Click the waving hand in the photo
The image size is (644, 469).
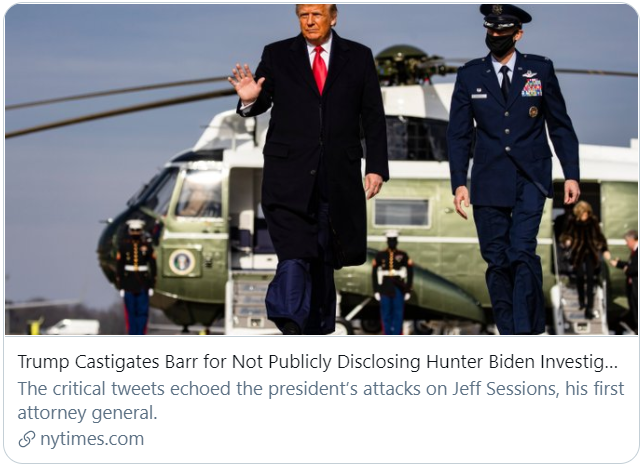[246, 84]
